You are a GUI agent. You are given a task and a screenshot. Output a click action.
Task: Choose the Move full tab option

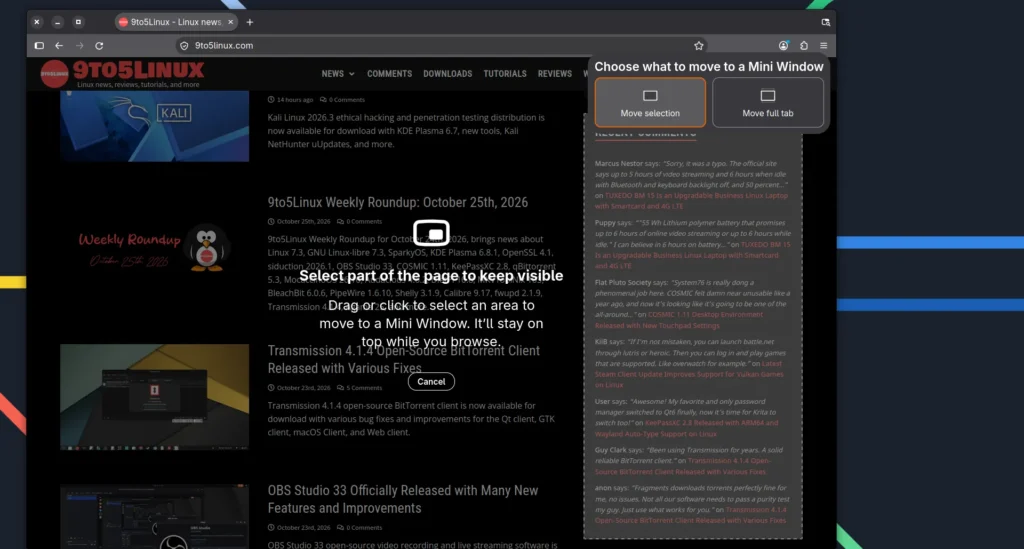767,102
